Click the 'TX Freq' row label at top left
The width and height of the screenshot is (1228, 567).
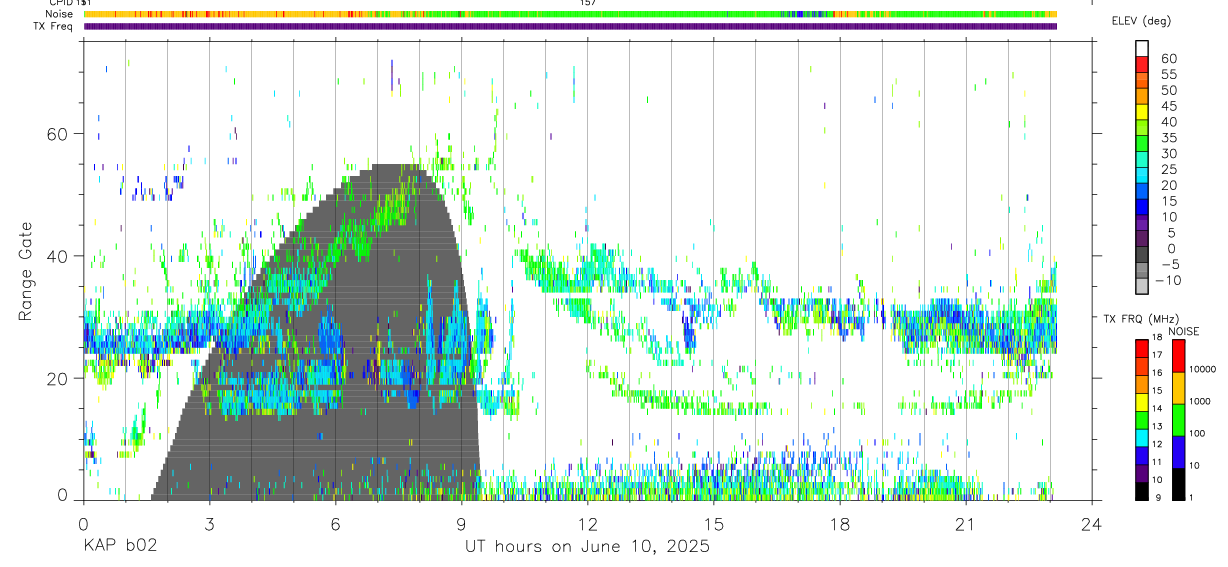coord(52,26)
